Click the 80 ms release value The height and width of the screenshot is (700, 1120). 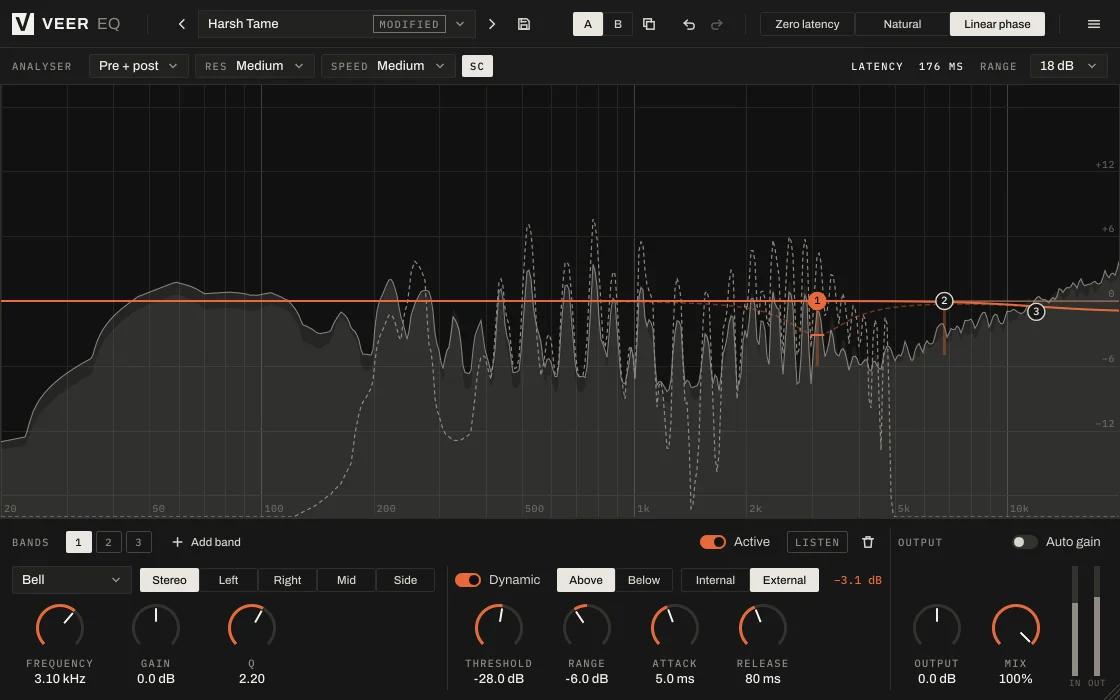(762, 679)
